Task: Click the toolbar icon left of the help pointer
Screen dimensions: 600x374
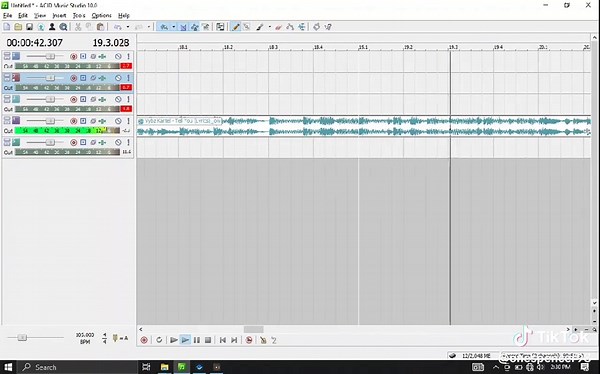Action: 316,27
